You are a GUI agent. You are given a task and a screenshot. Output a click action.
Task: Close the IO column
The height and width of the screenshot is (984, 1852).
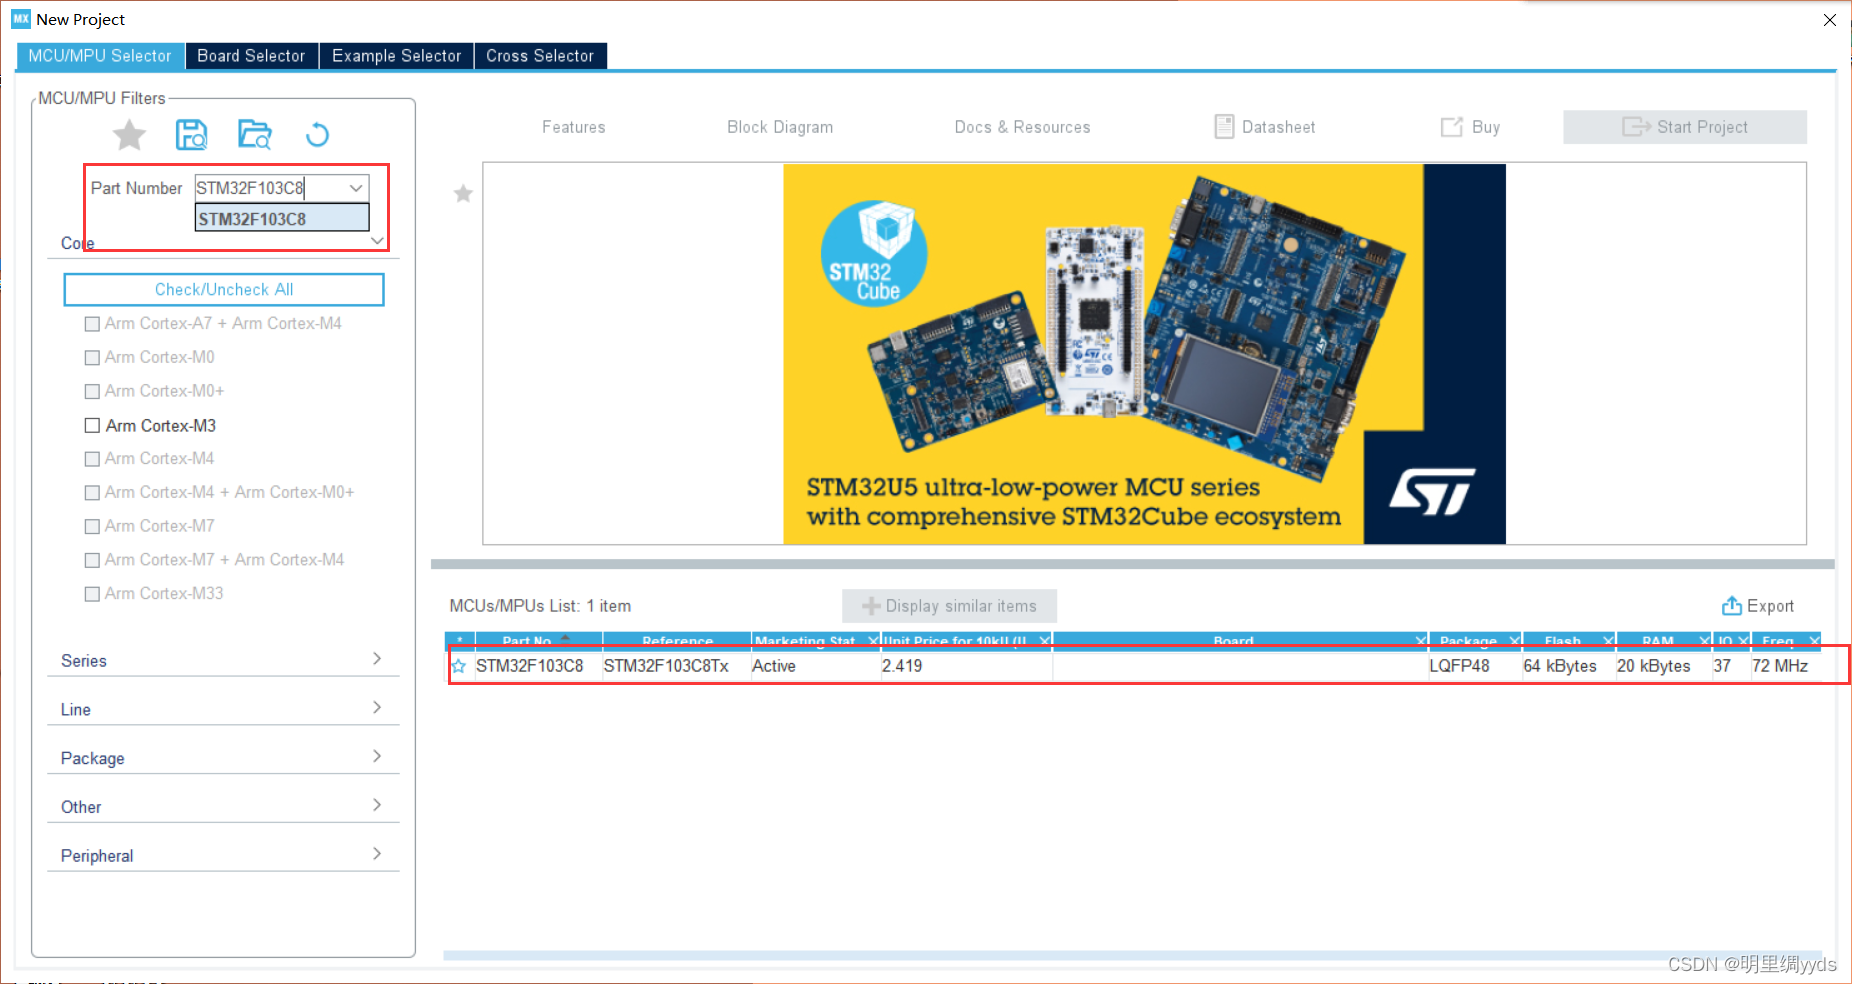click(x=1743, y=640)
